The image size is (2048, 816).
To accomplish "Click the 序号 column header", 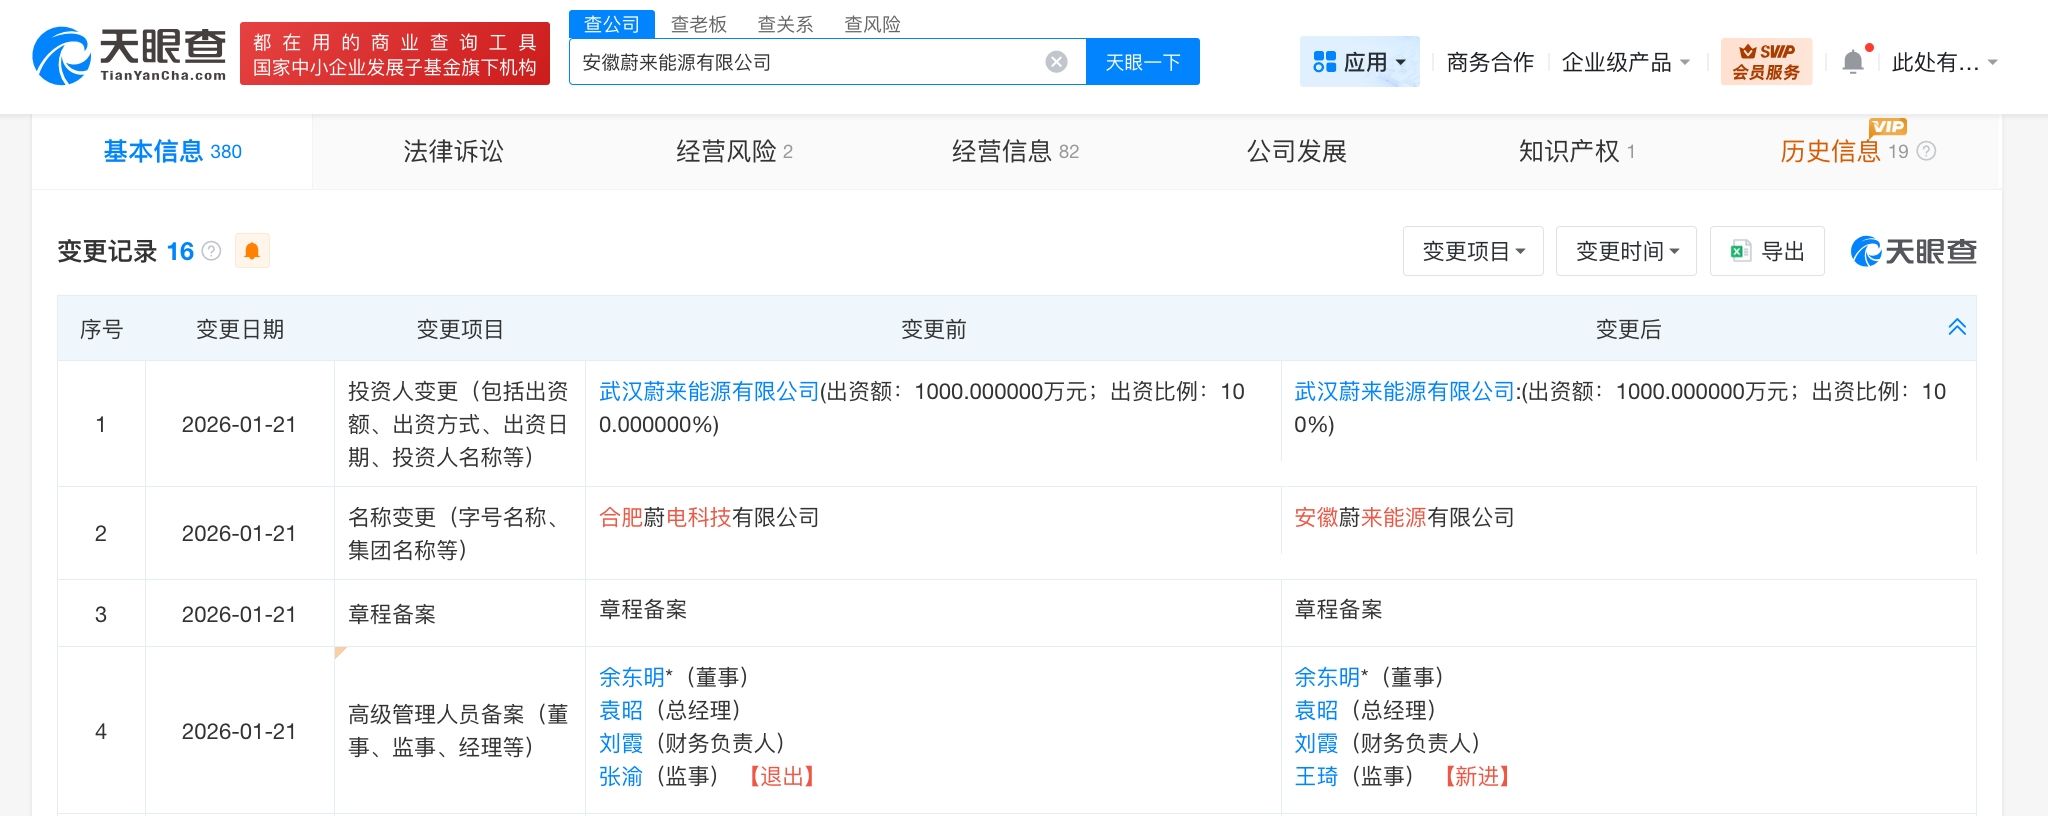I will 101,329.
